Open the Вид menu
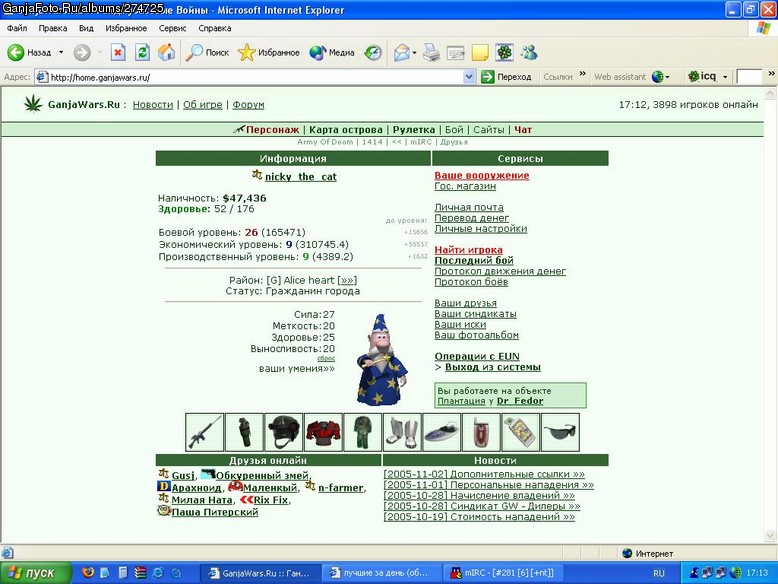778x584 pixels. [86, 28]
